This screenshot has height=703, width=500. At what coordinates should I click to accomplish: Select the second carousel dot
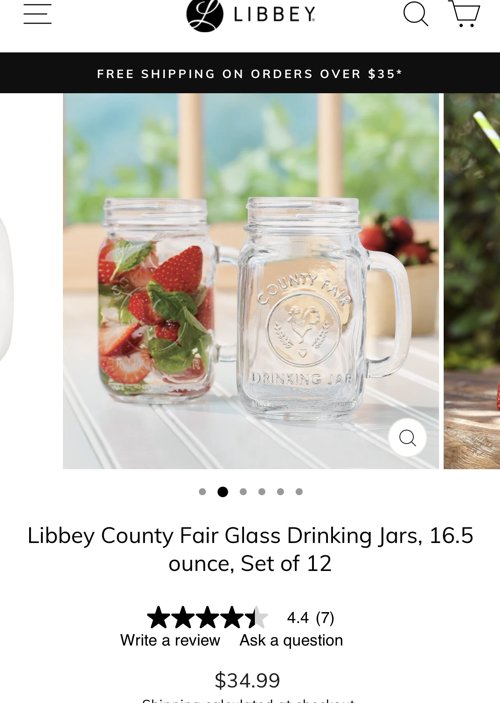pos(222,492)
